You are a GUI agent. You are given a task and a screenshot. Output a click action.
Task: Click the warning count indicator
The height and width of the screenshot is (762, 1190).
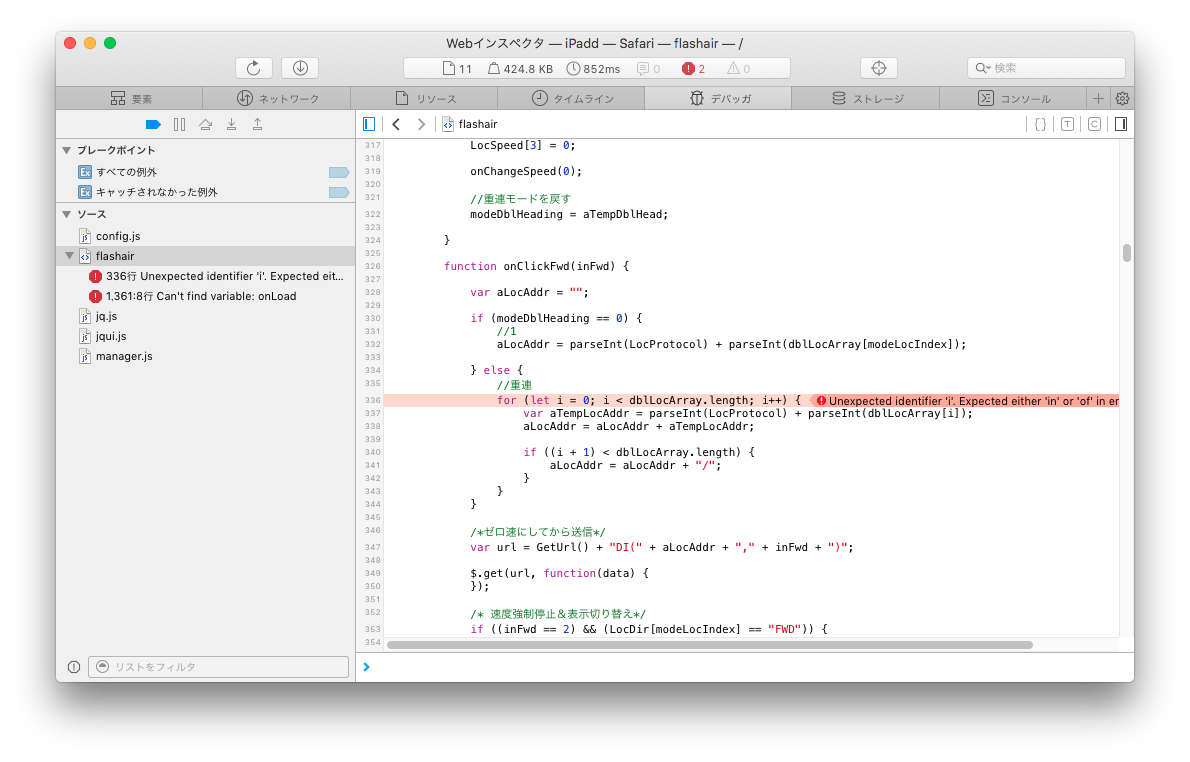(x=738, y=68)
